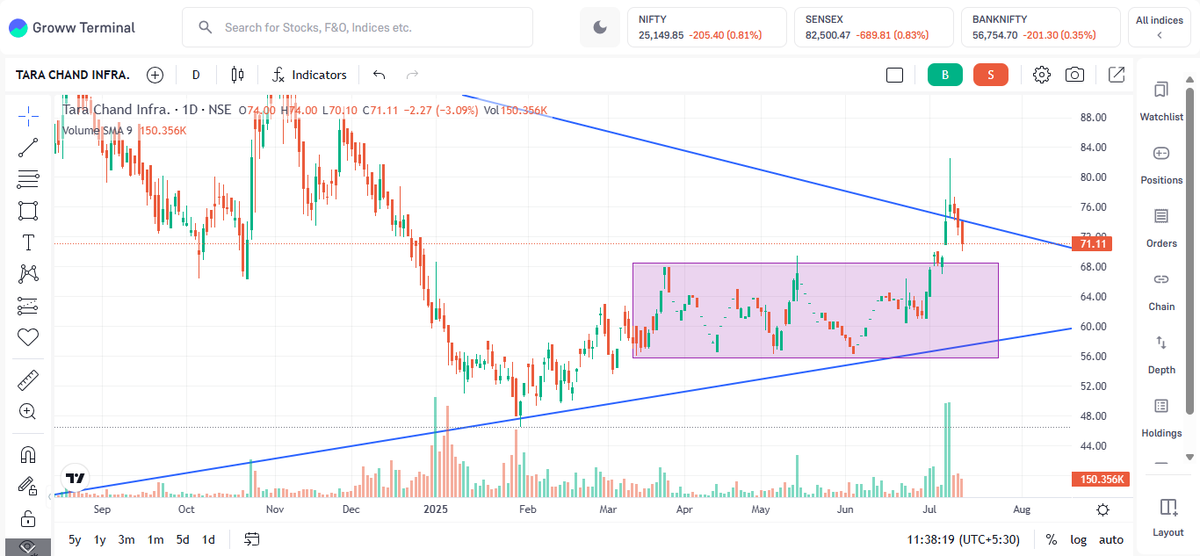Open the candlestick chart style selector

click(237, 75)
